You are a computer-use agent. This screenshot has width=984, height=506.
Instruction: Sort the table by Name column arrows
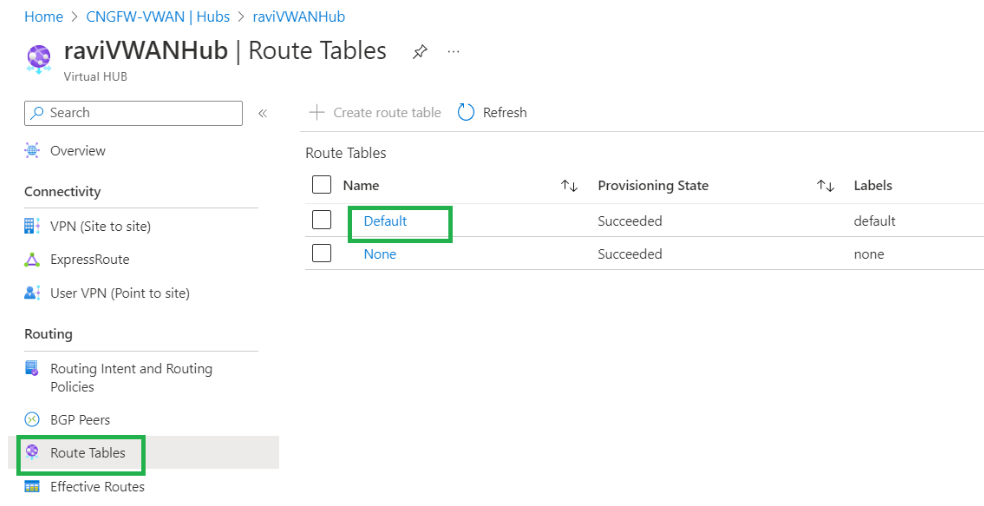point(569,186)
